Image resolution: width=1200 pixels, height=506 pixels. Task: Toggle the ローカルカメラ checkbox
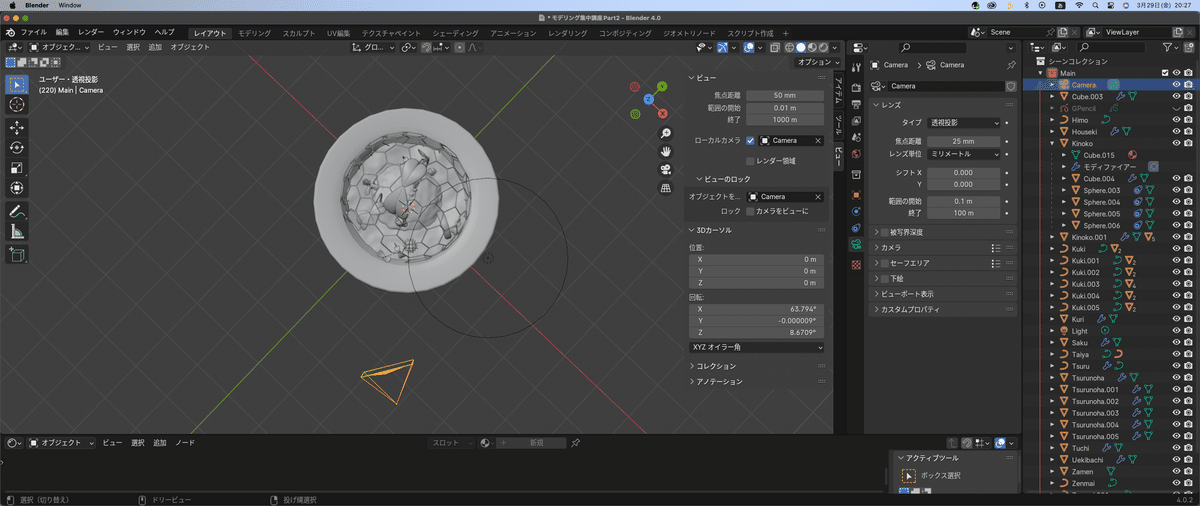tap(750, 141)
